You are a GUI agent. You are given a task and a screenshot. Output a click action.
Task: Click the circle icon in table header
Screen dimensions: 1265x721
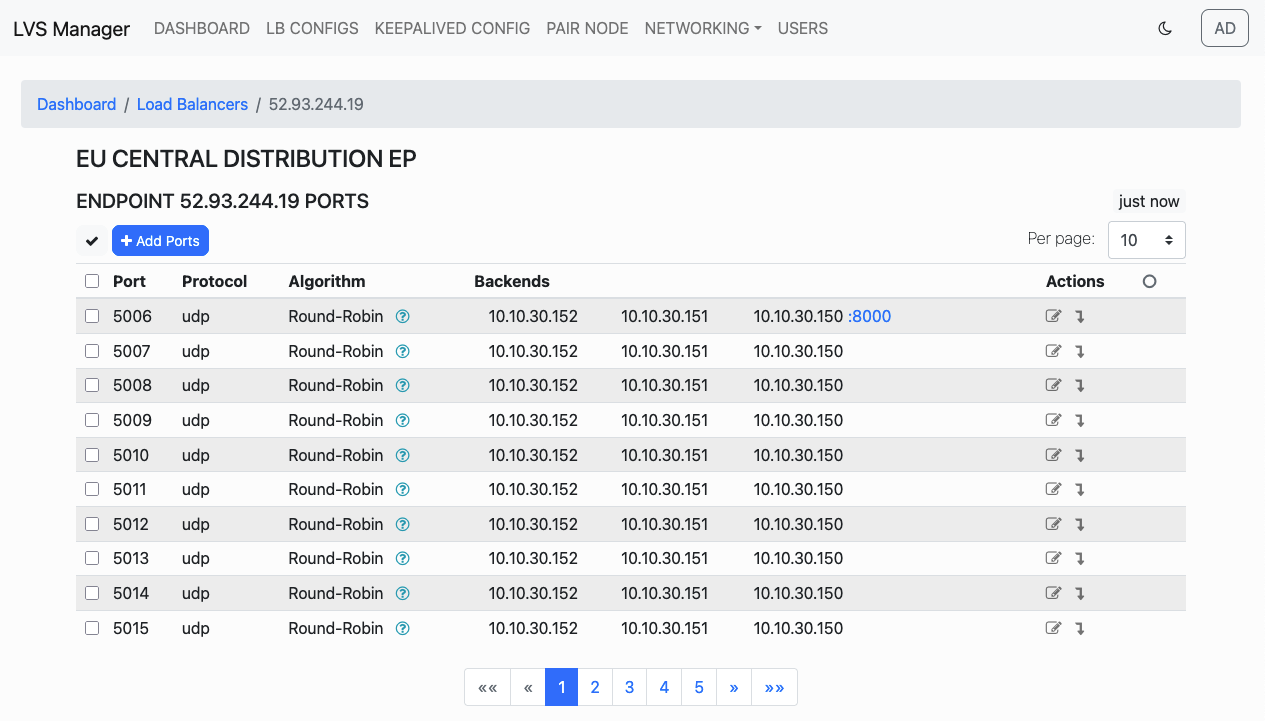tap(1149, 282)
